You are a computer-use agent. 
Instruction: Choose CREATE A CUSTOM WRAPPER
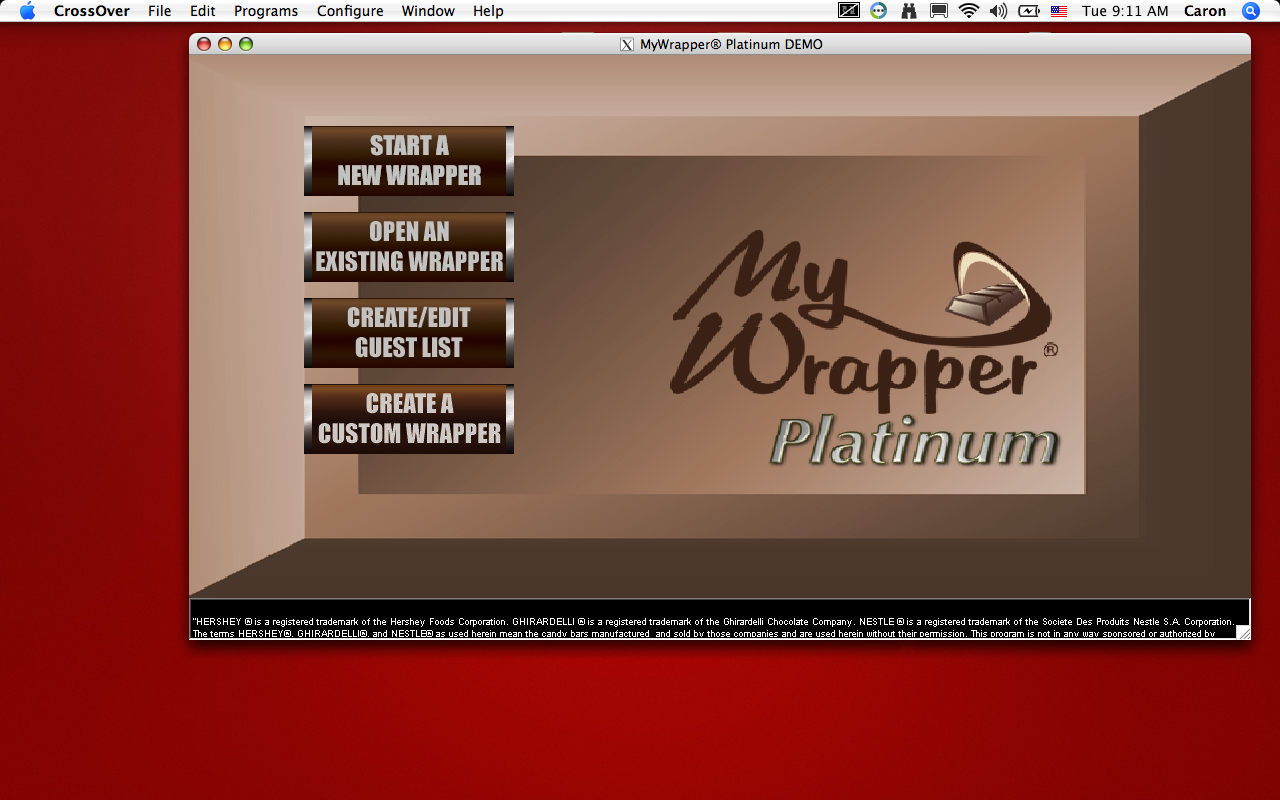pyautogui.click(x=408, y=418)
